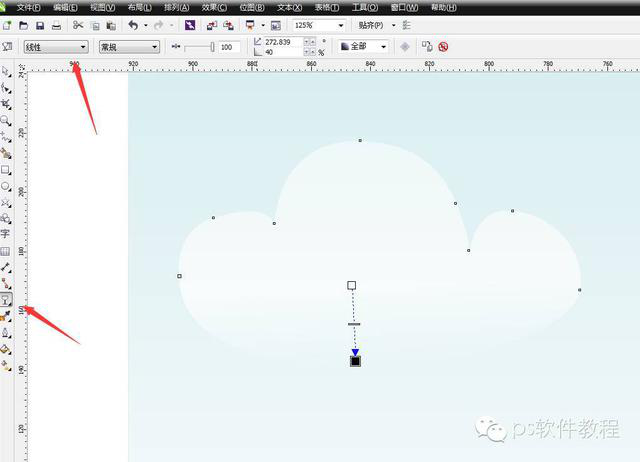Select the Freehand curve tool
This screenshot has width=640, height=462.
point(6,137)
